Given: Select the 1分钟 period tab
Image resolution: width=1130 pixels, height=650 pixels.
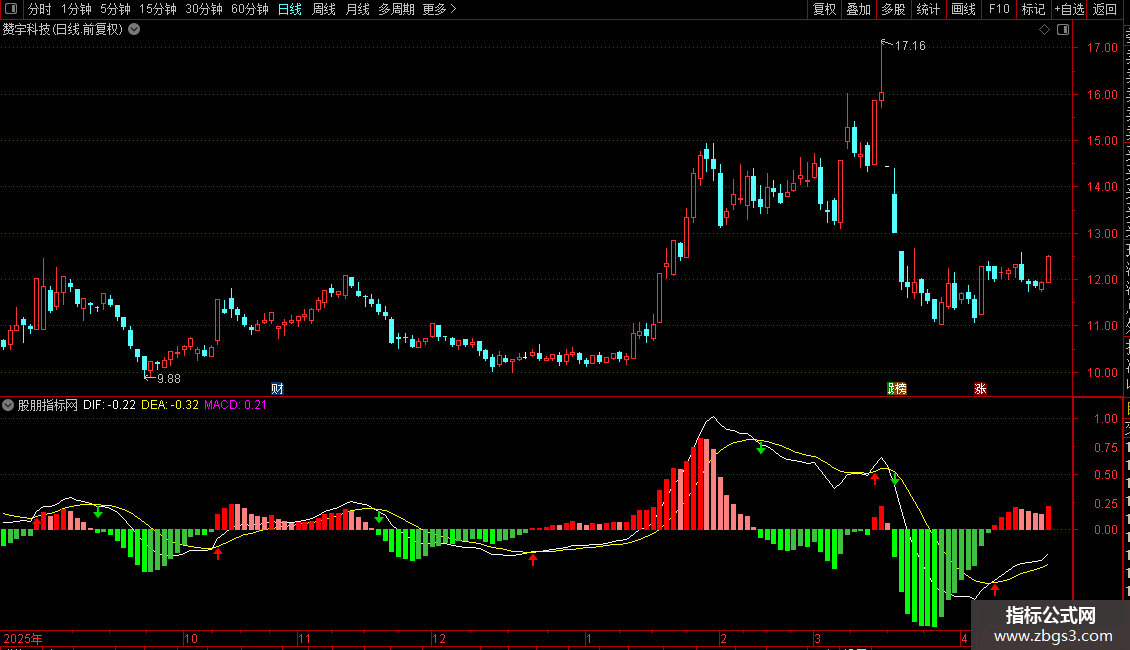Looking at the screenshot, I should [76, 9].
